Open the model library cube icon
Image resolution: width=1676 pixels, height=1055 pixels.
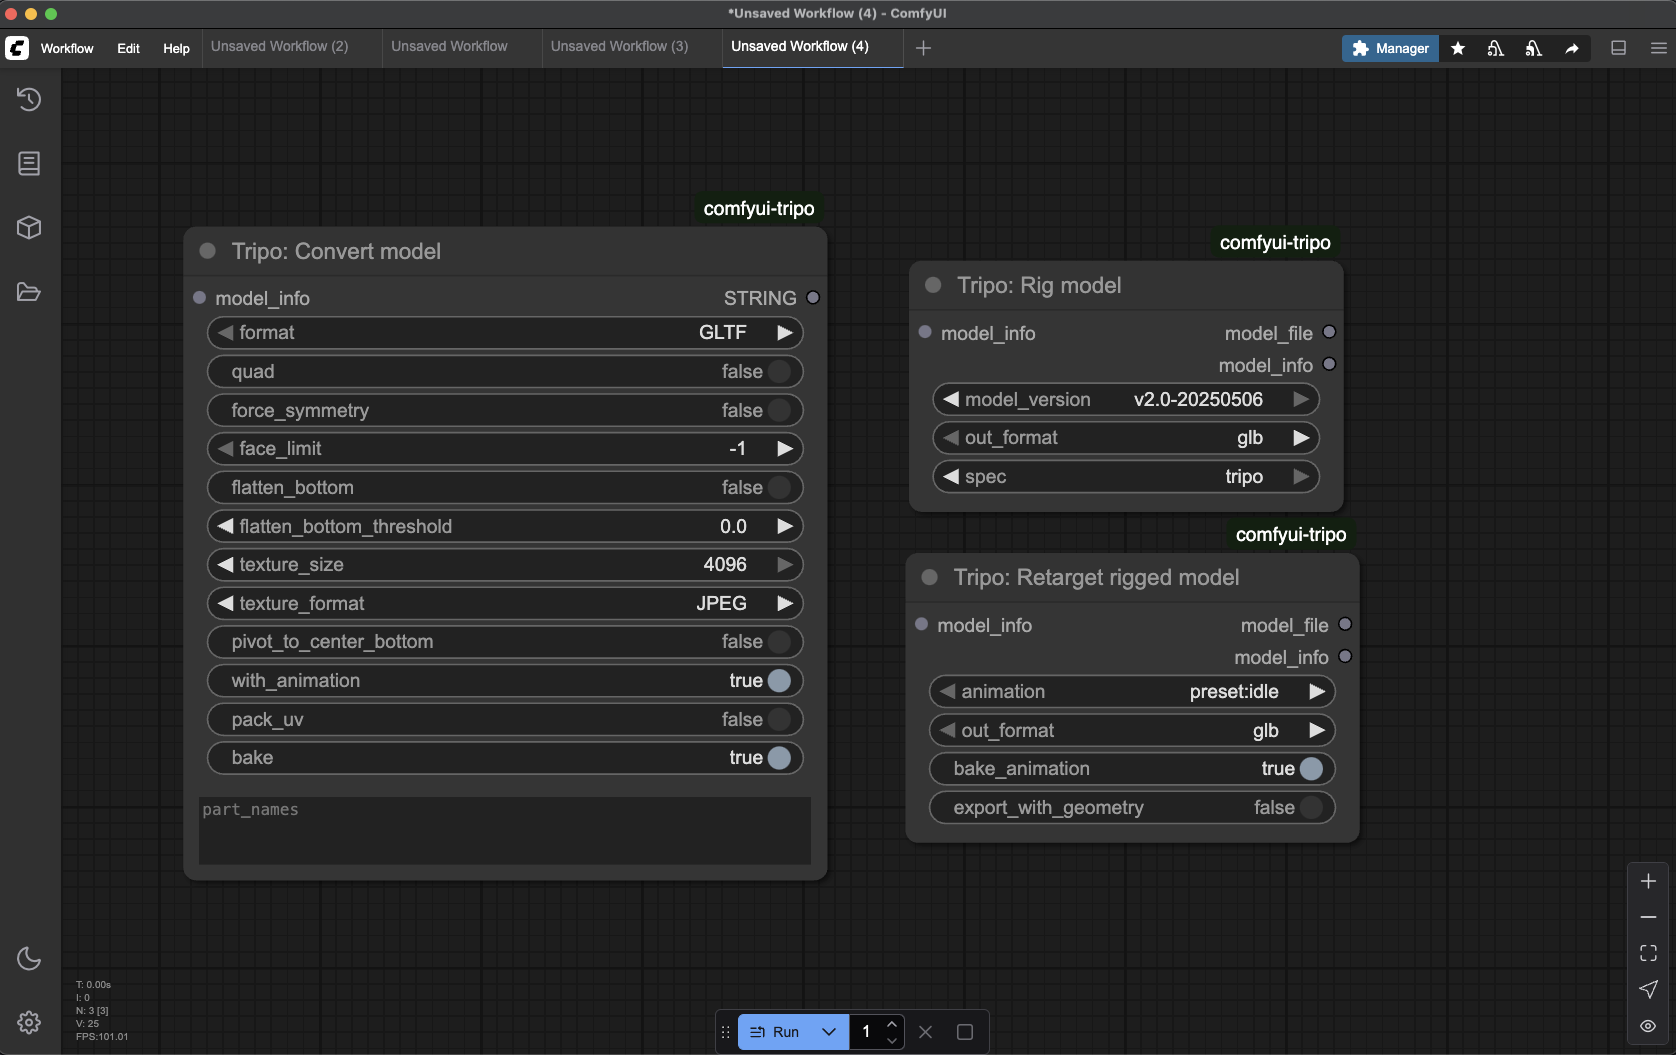pos(29,227)
